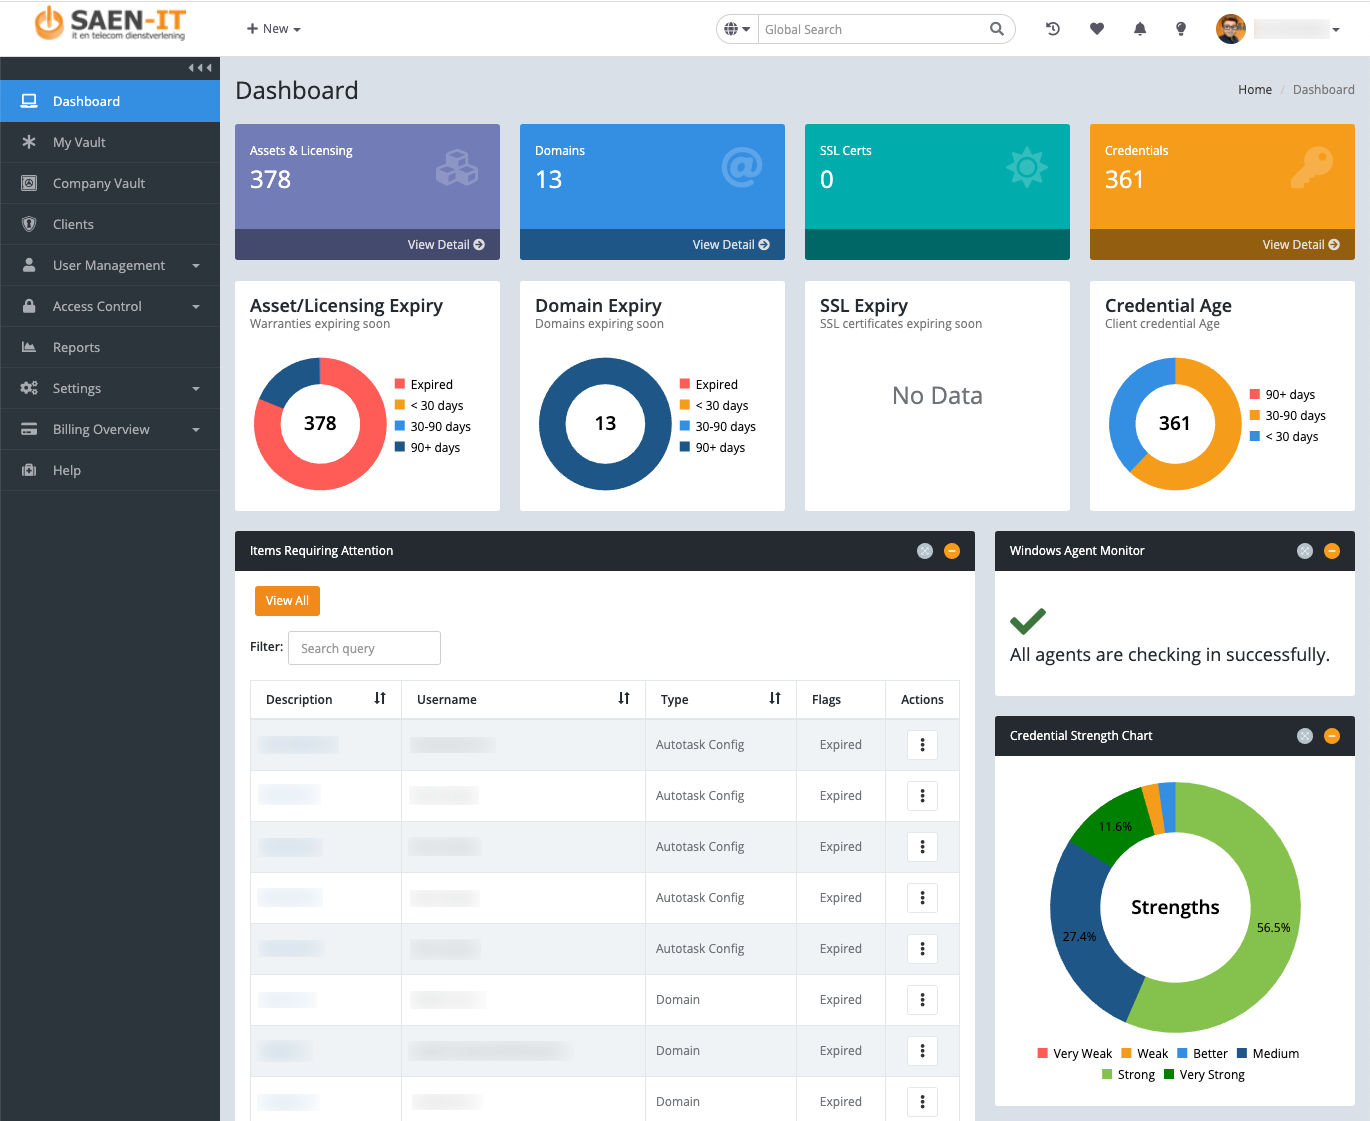Click the lightbulb tips icon
The height and width of the screenshot is (1121, 1370).
tap(1181, 29)
